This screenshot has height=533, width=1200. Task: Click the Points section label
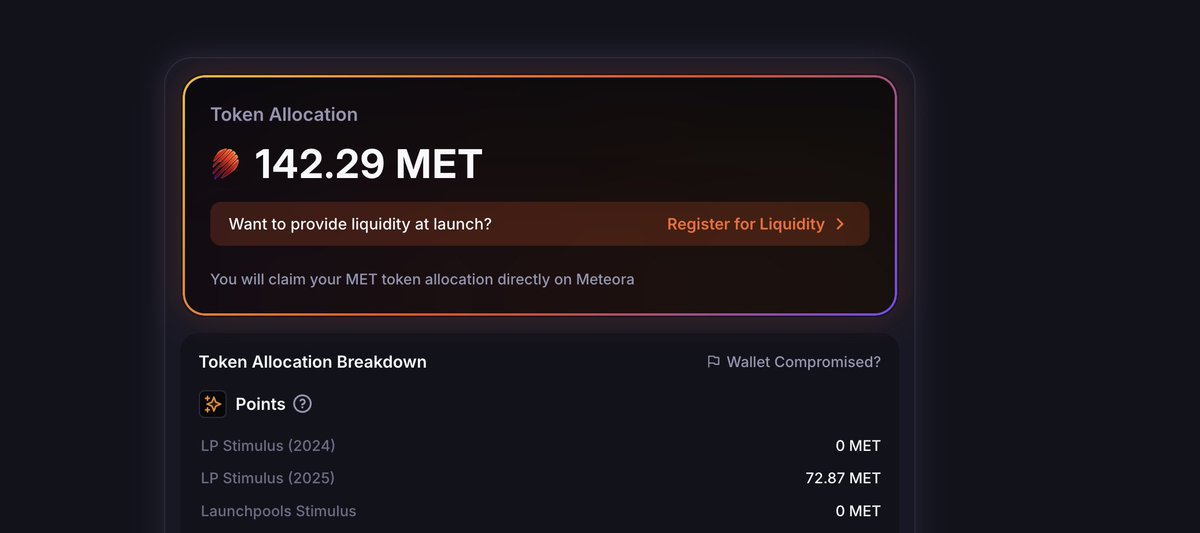point(260,404)
